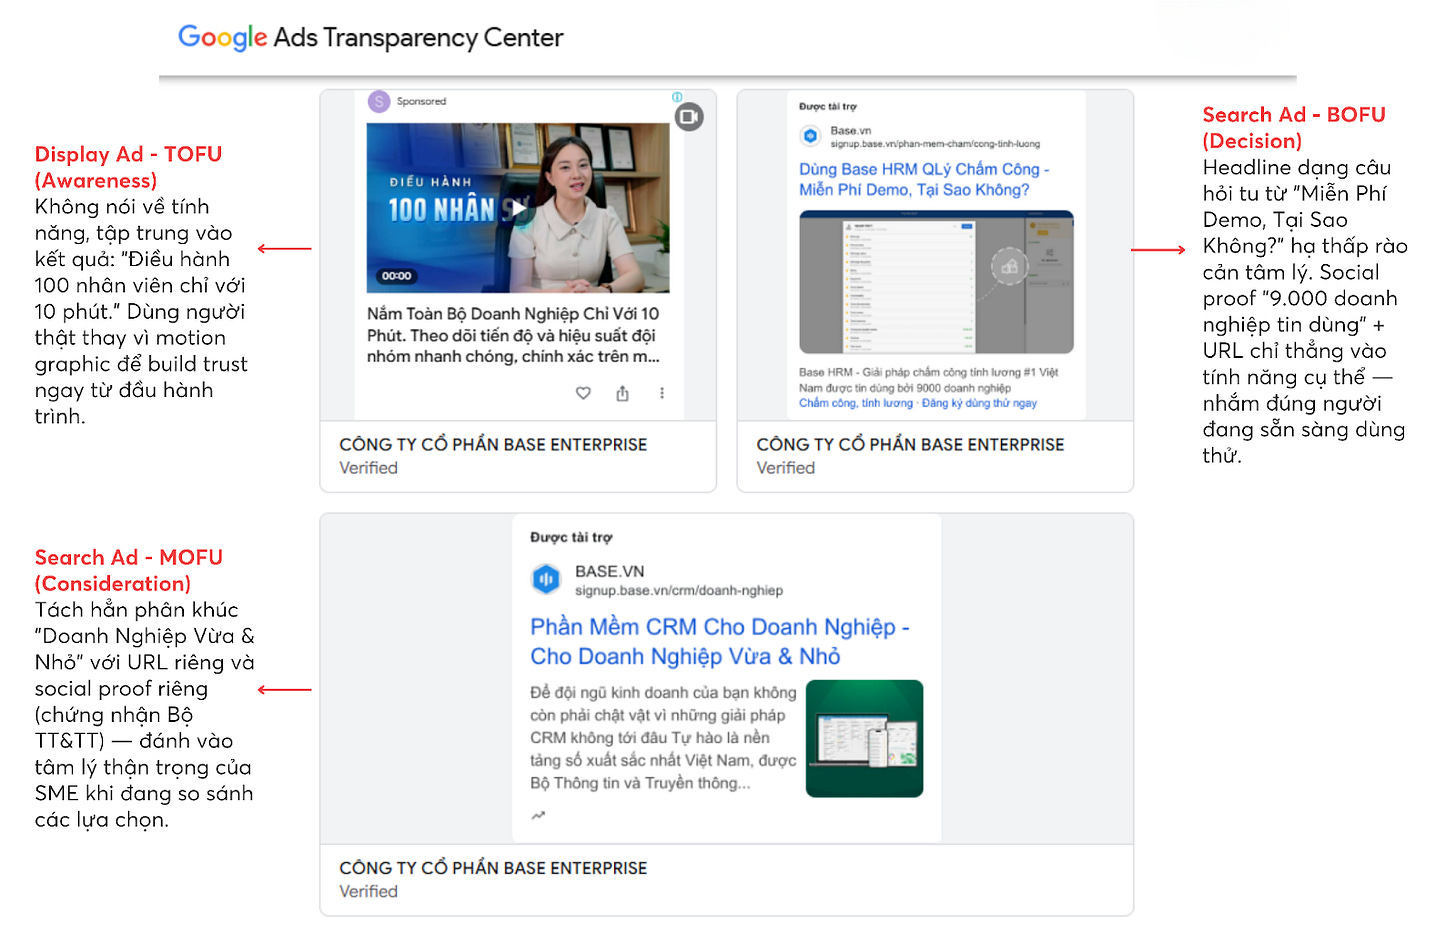Click the "Được tài trợ" label on CRM ad

pyautogui.click(x=571, y=537)
